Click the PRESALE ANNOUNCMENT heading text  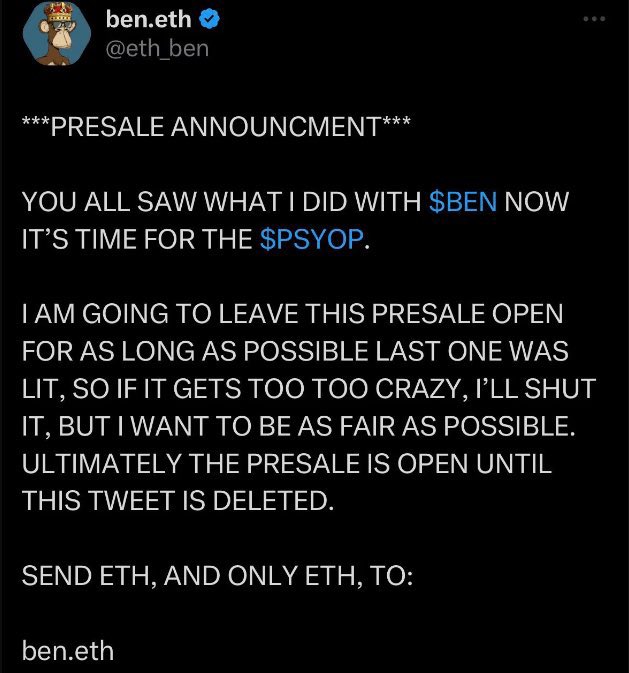pyautogui.click(x=216, y=127)
